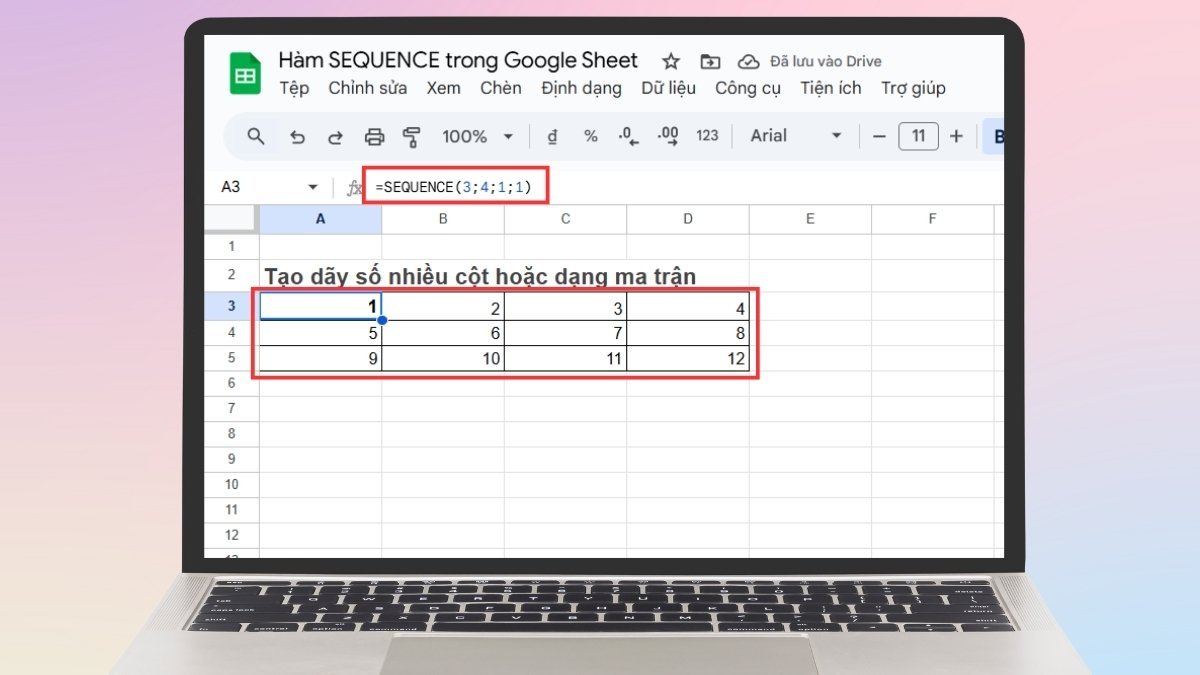The image size is (1200, 675).
Task: Toggle bold formatting
Action: [x=998, y=136]
